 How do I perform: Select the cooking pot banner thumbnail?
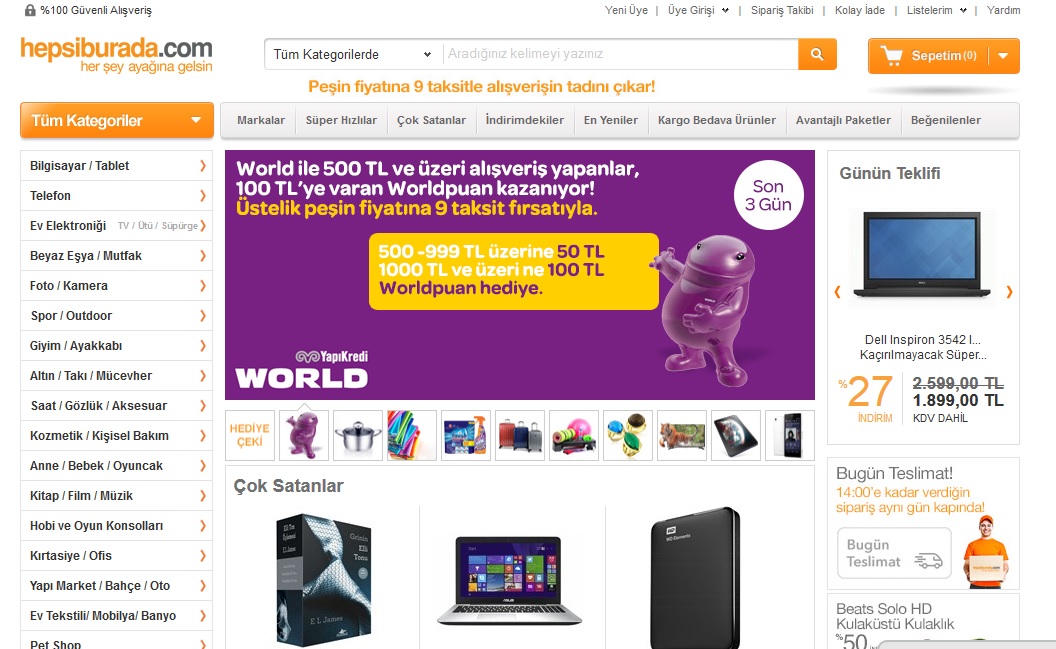click(x=358, y=436)
